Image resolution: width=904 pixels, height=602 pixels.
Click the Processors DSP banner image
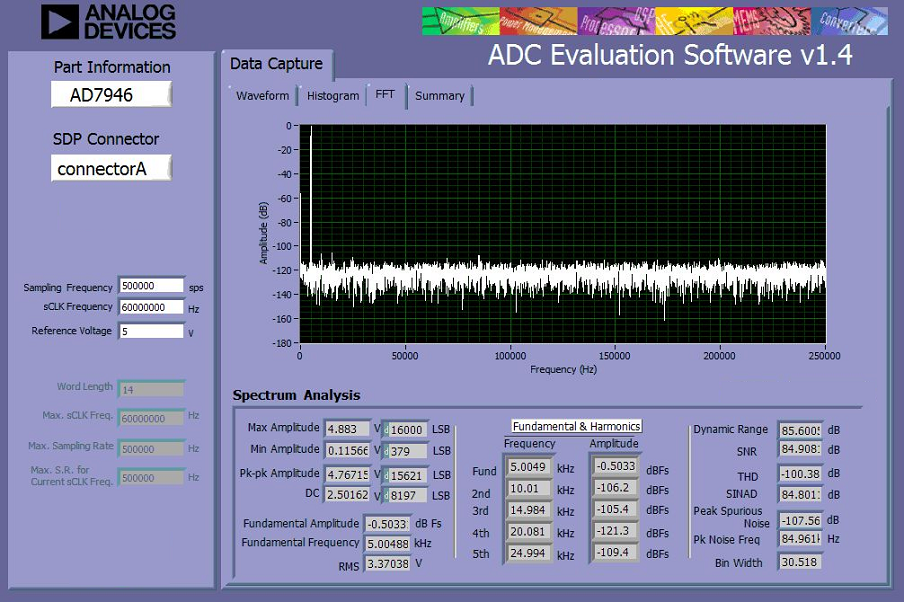tap(616, 21)
